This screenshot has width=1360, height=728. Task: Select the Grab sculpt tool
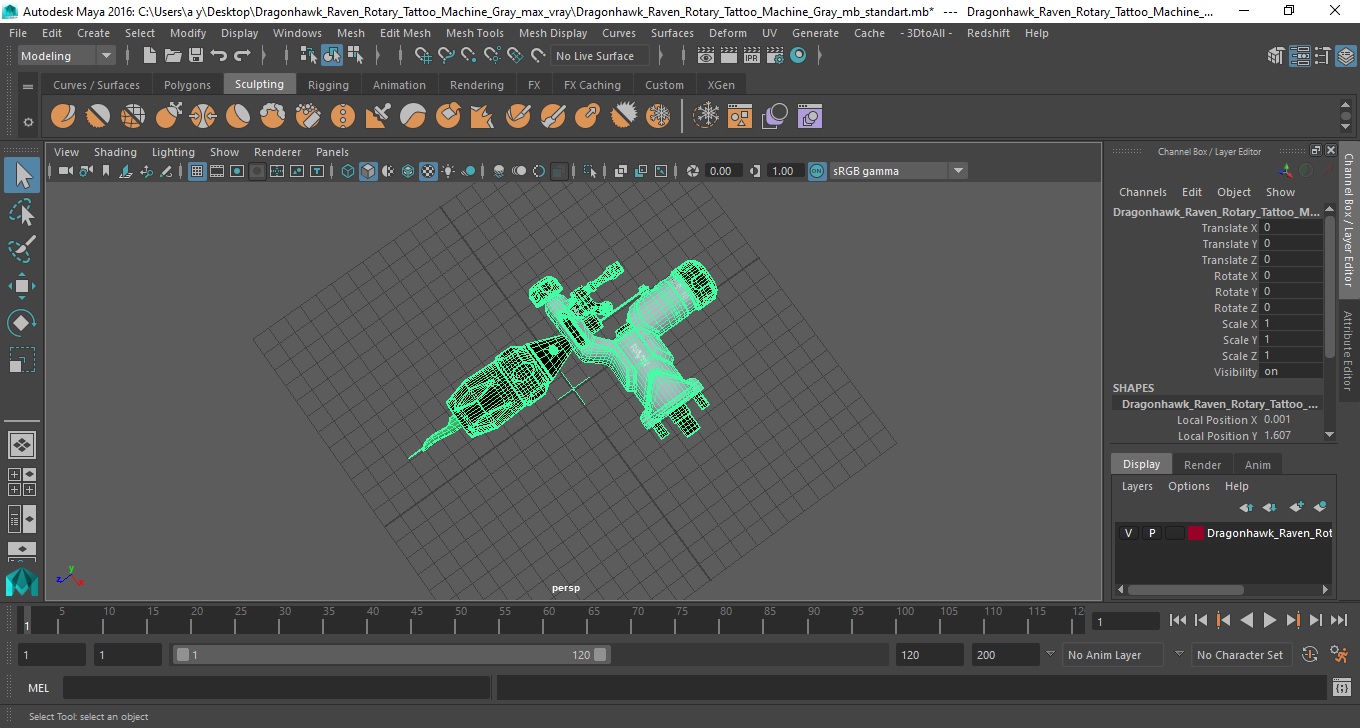click(x=168, y=117)
